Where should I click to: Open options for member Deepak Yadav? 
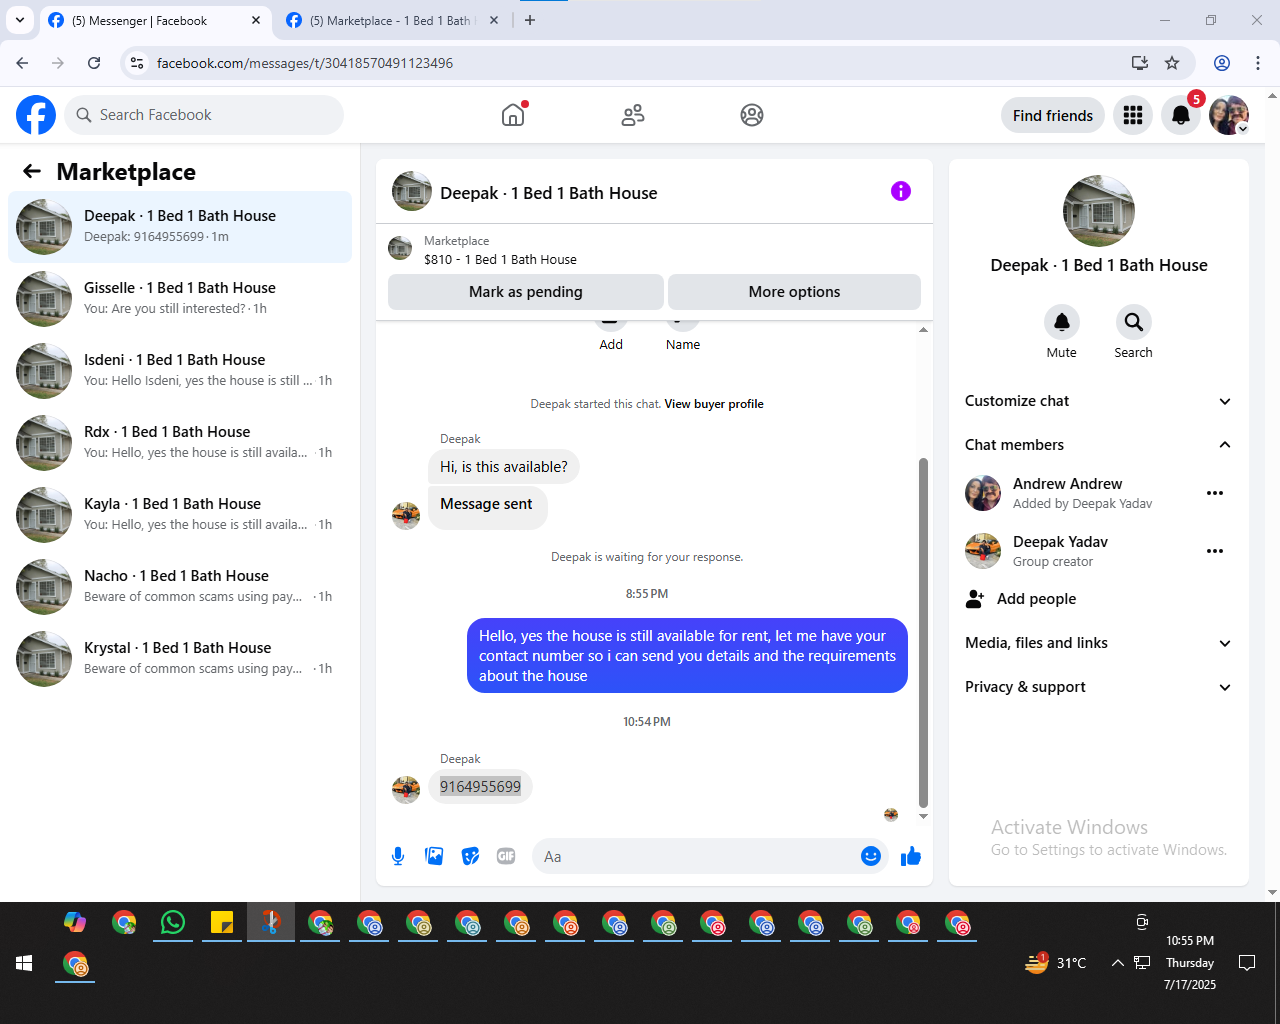click(x=1215, y=551)
